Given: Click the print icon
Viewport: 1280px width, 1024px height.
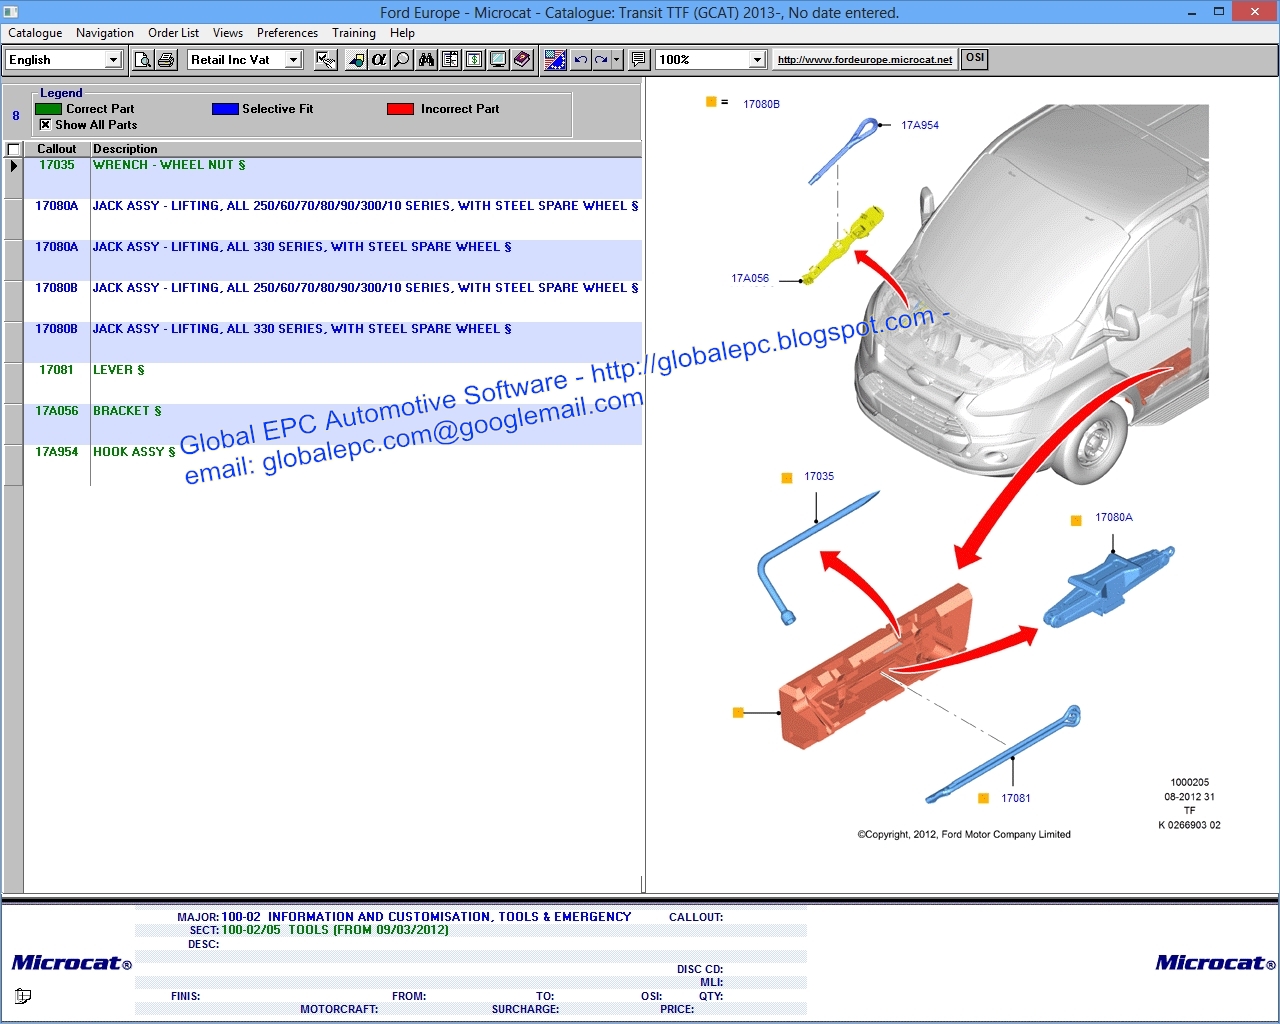Looking at the screenshot, I should pos(164,59).
